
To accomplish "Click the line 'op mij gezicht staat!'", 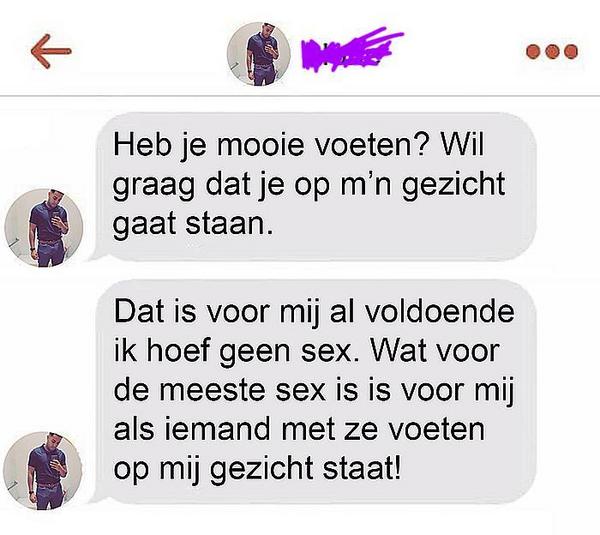I will [258, 470].
